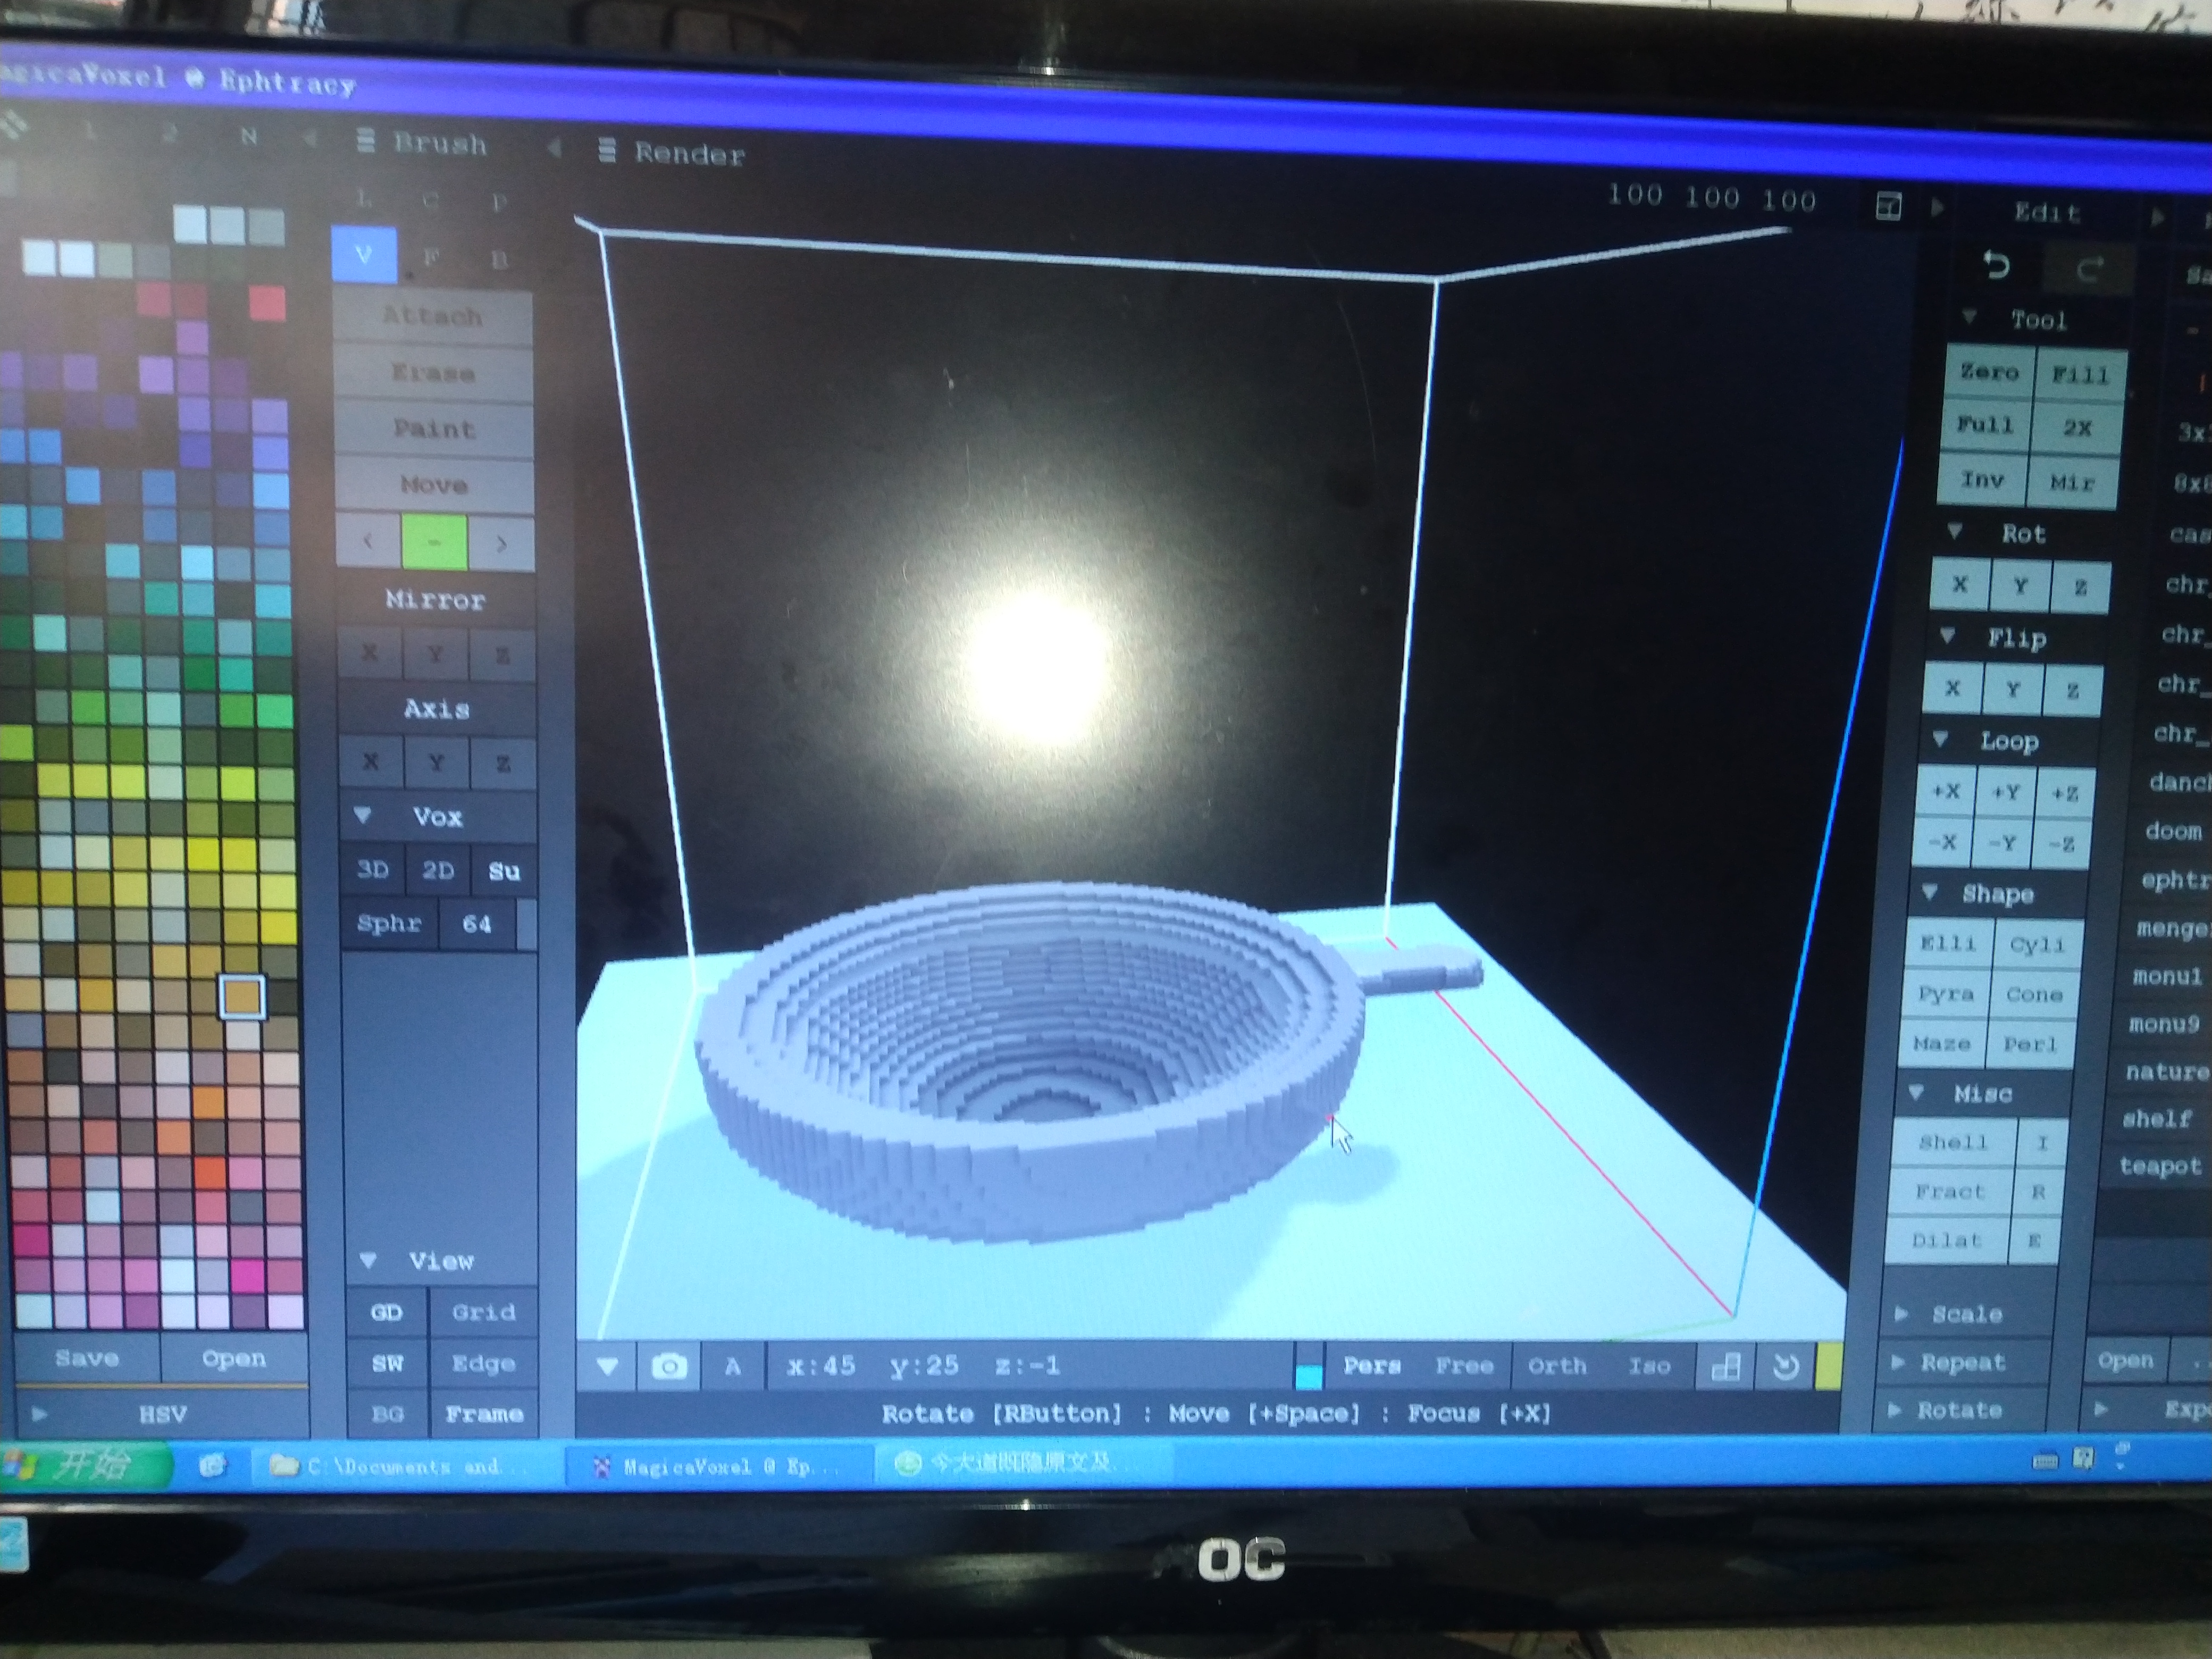Click the model size field 100 100 100
2212x1659 pixels.
pos(1711,197)
